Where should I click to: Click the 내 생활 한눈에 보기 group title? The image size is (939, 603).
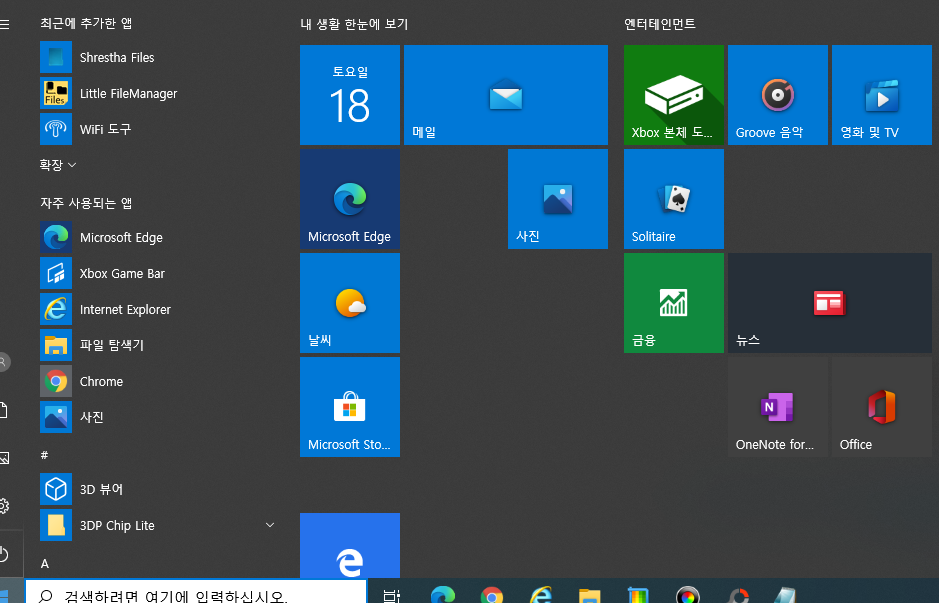pyautogui.click(x=354, y=24)
